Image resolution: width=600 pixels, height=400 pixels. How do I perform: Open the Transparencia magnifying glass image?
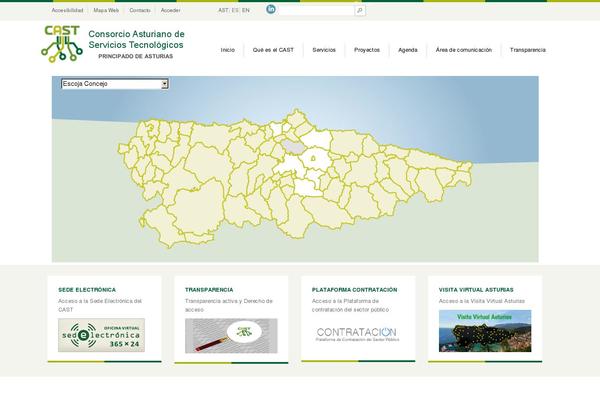[x=231, y=336]
